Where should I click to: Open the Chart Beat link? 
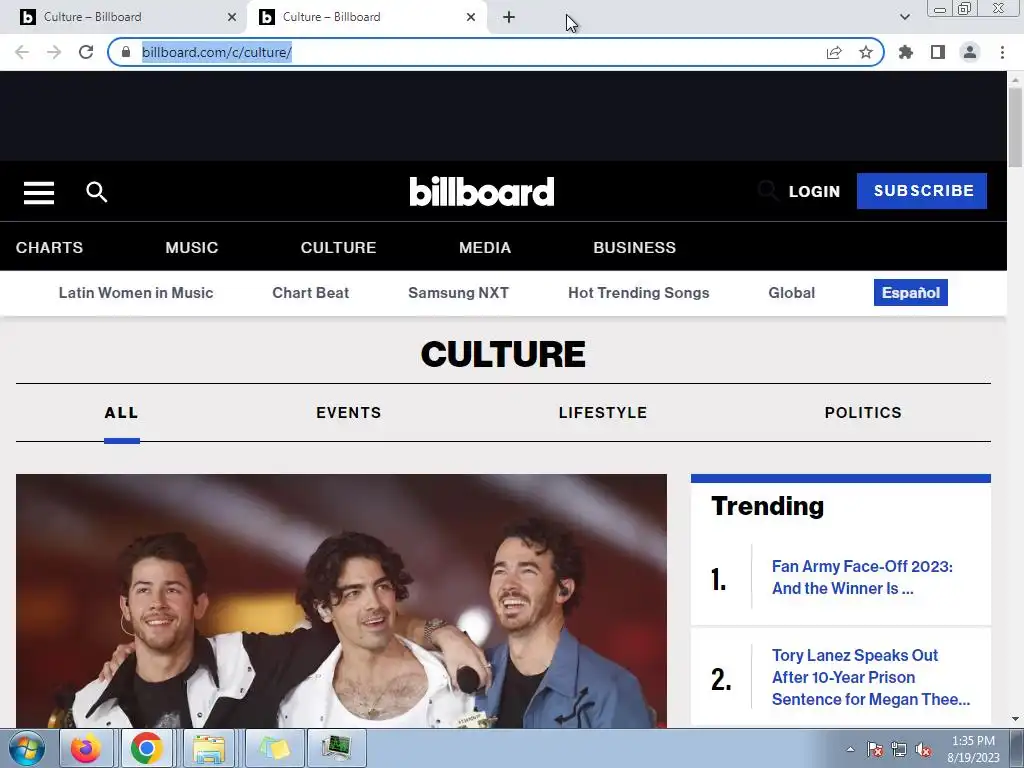pyautogui.click(x=311, y=293)
